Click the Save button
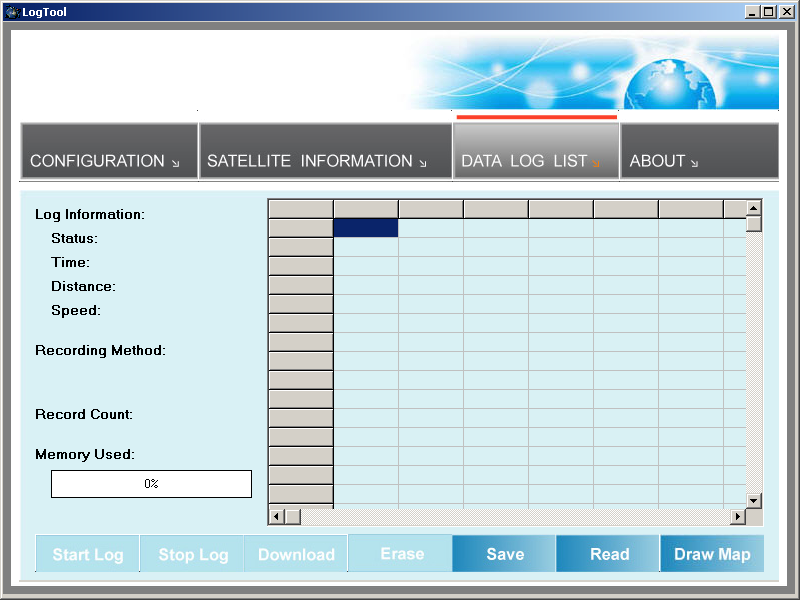Image resolution: width=800 pixels, height=600 pixels. (x=504, y=554)
